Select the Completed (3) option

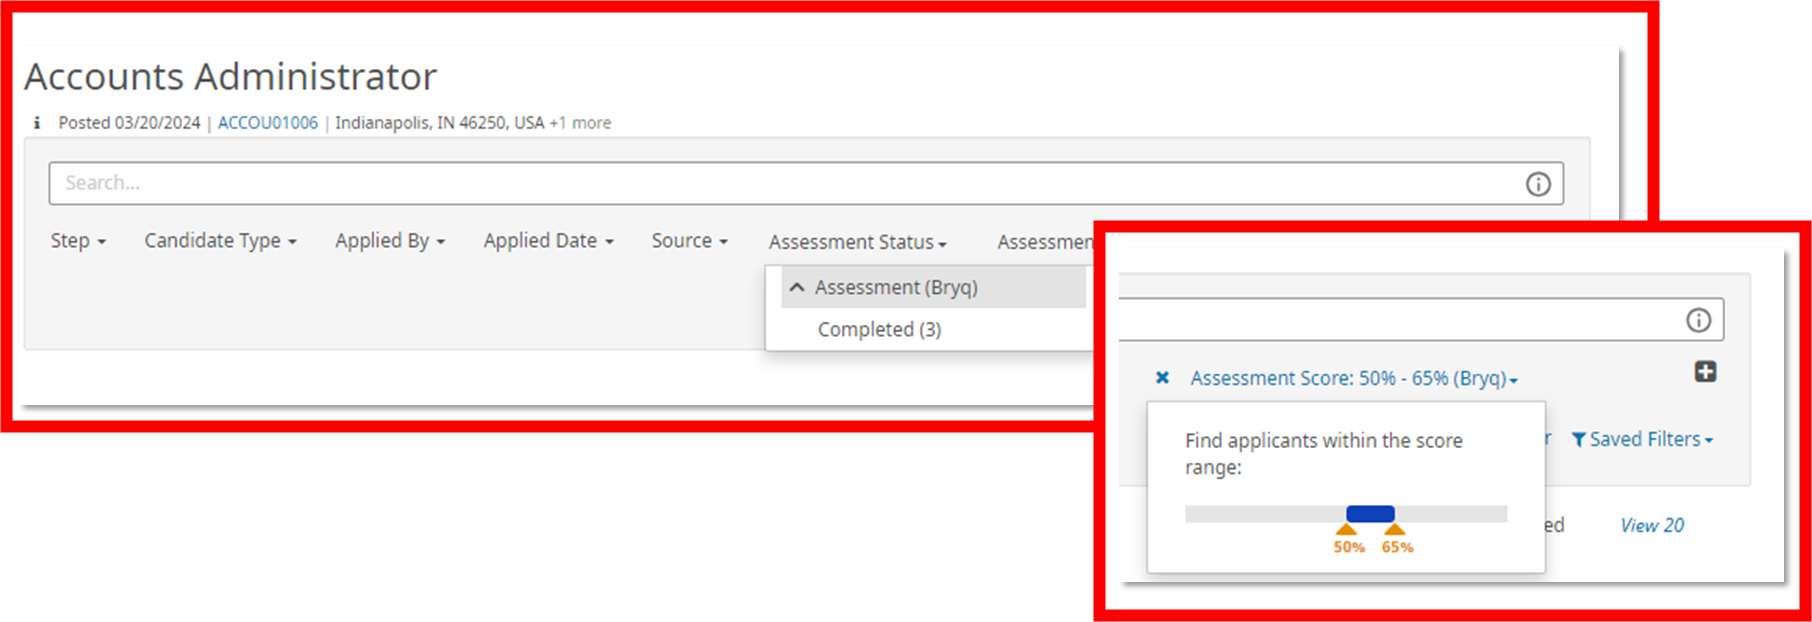[x=879, y=330]
